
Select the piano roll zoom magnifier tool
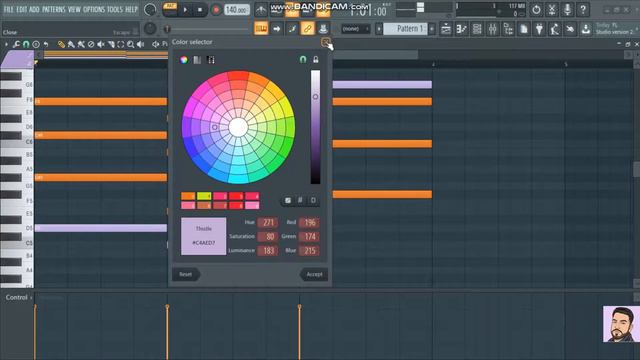[x=131, y=44]
